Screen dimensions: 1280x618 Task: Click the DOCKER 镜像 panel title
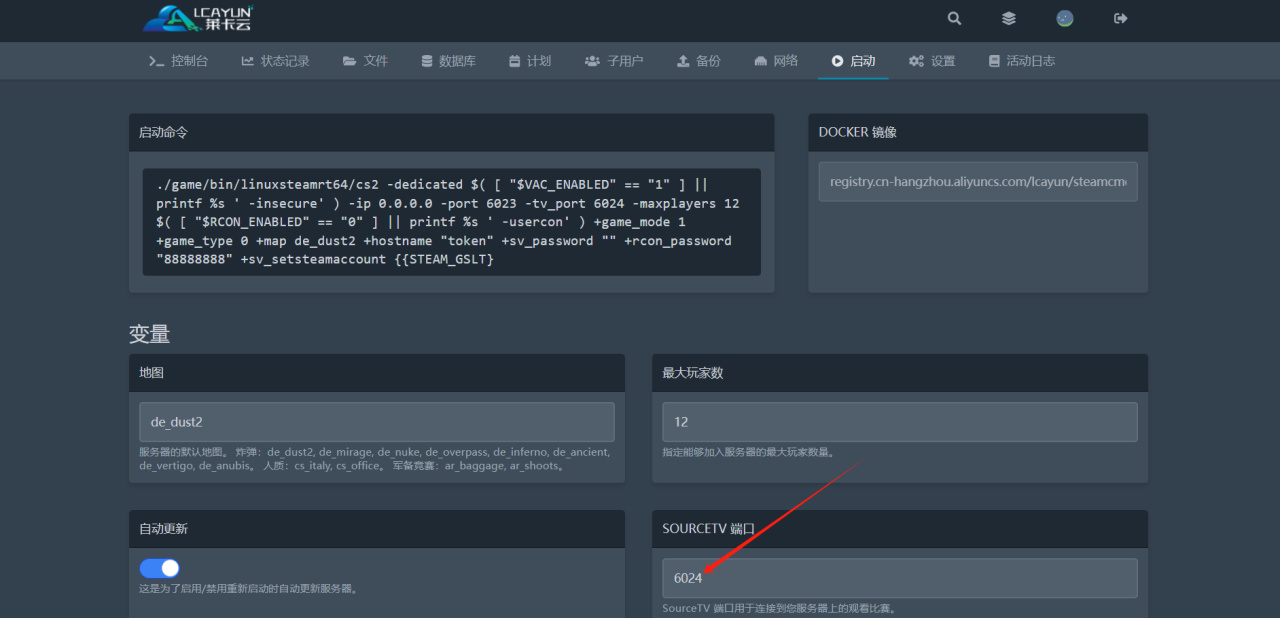857,132
